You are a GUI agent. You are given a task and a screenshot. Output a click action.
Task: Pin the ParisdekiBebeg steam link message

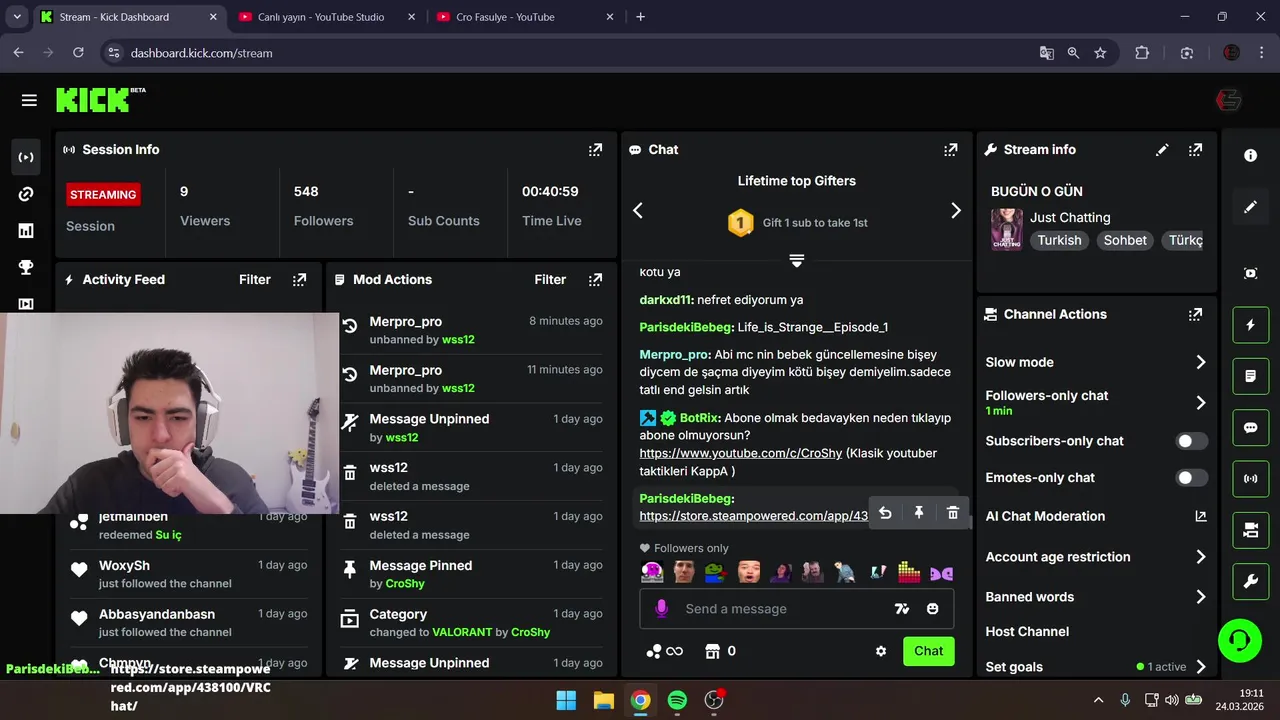point(919,513)
